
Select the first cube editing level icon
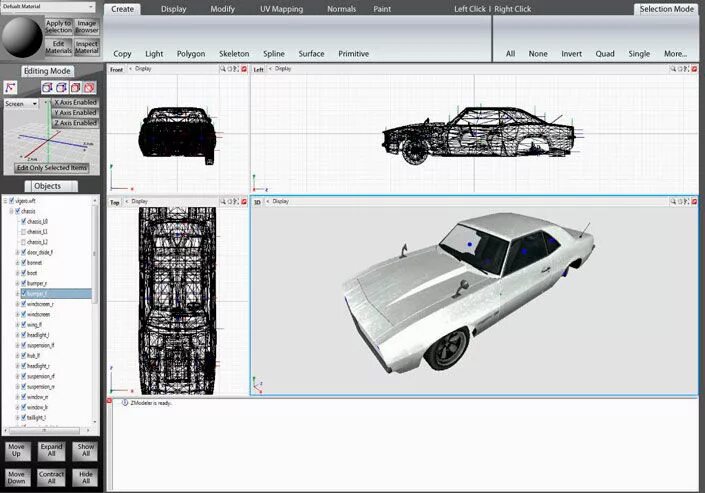47,88
